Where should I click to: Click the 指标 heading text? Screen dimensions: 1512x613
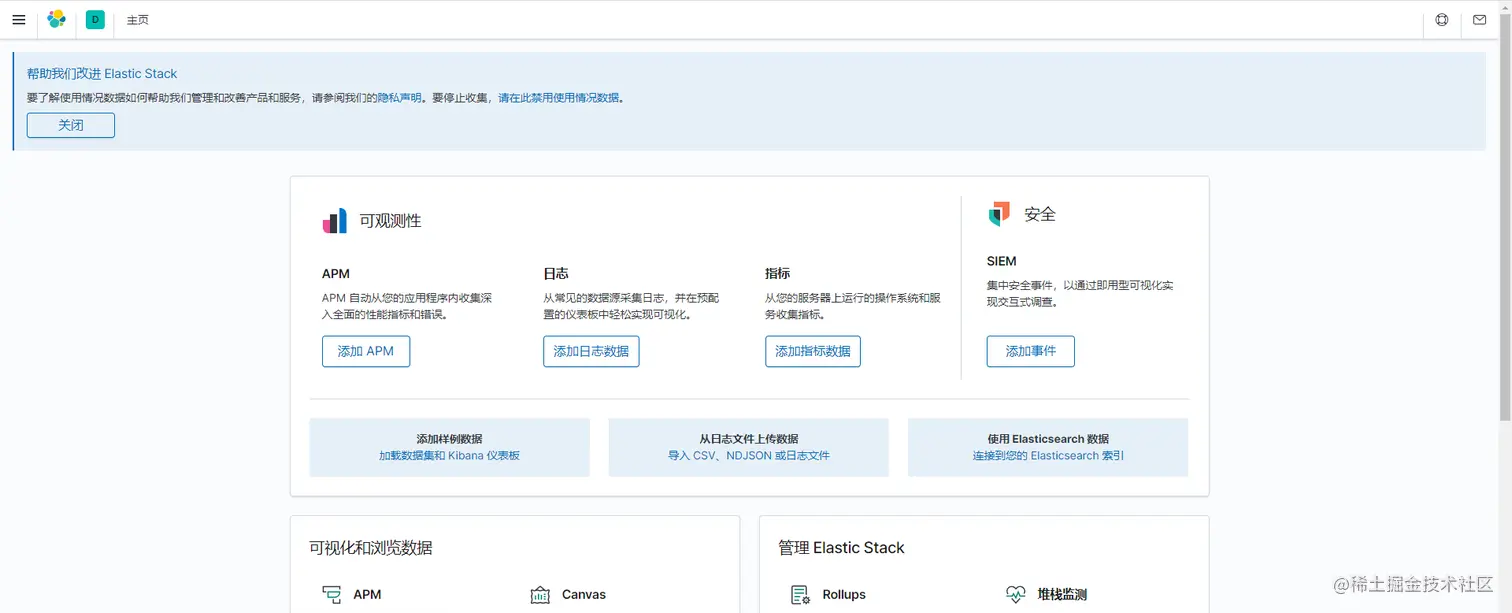(x=778, y=273)
